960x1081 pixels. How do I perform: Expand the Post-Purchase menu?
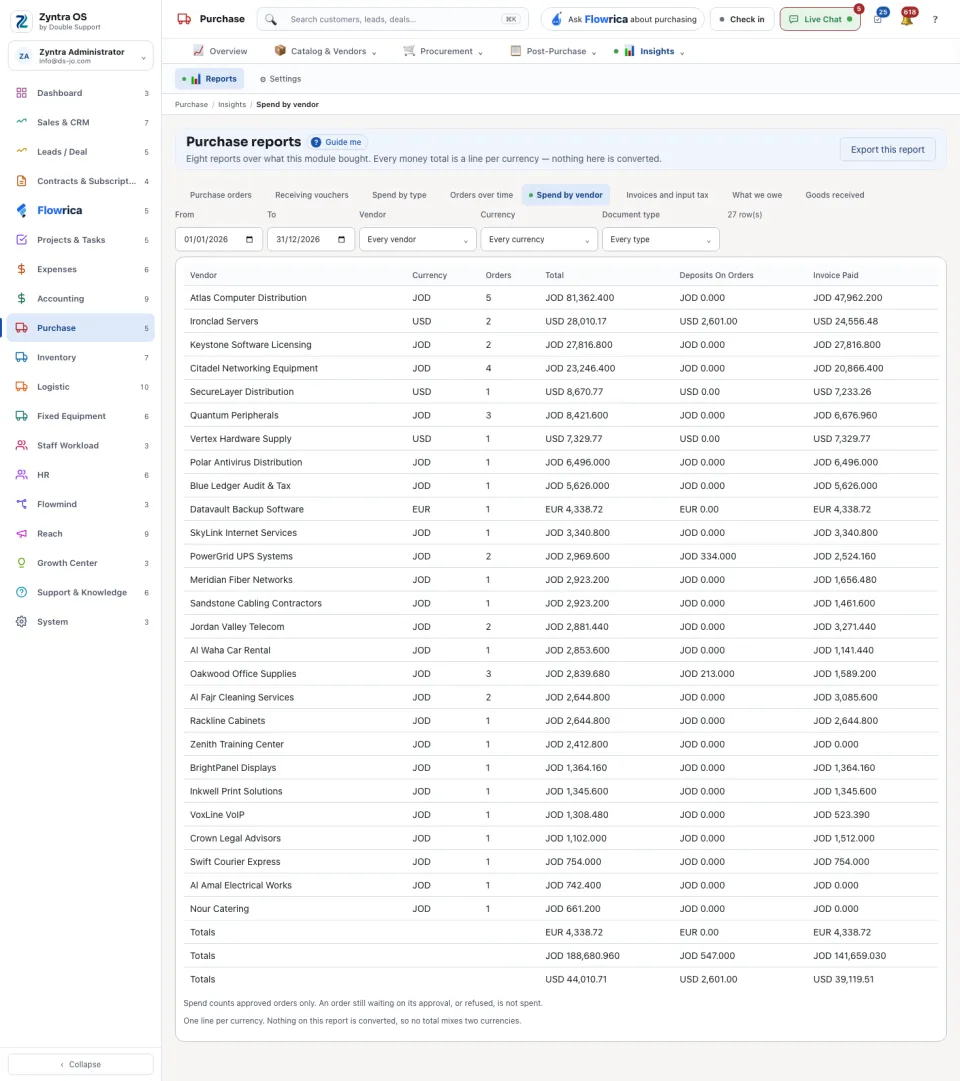click(553, 51)
